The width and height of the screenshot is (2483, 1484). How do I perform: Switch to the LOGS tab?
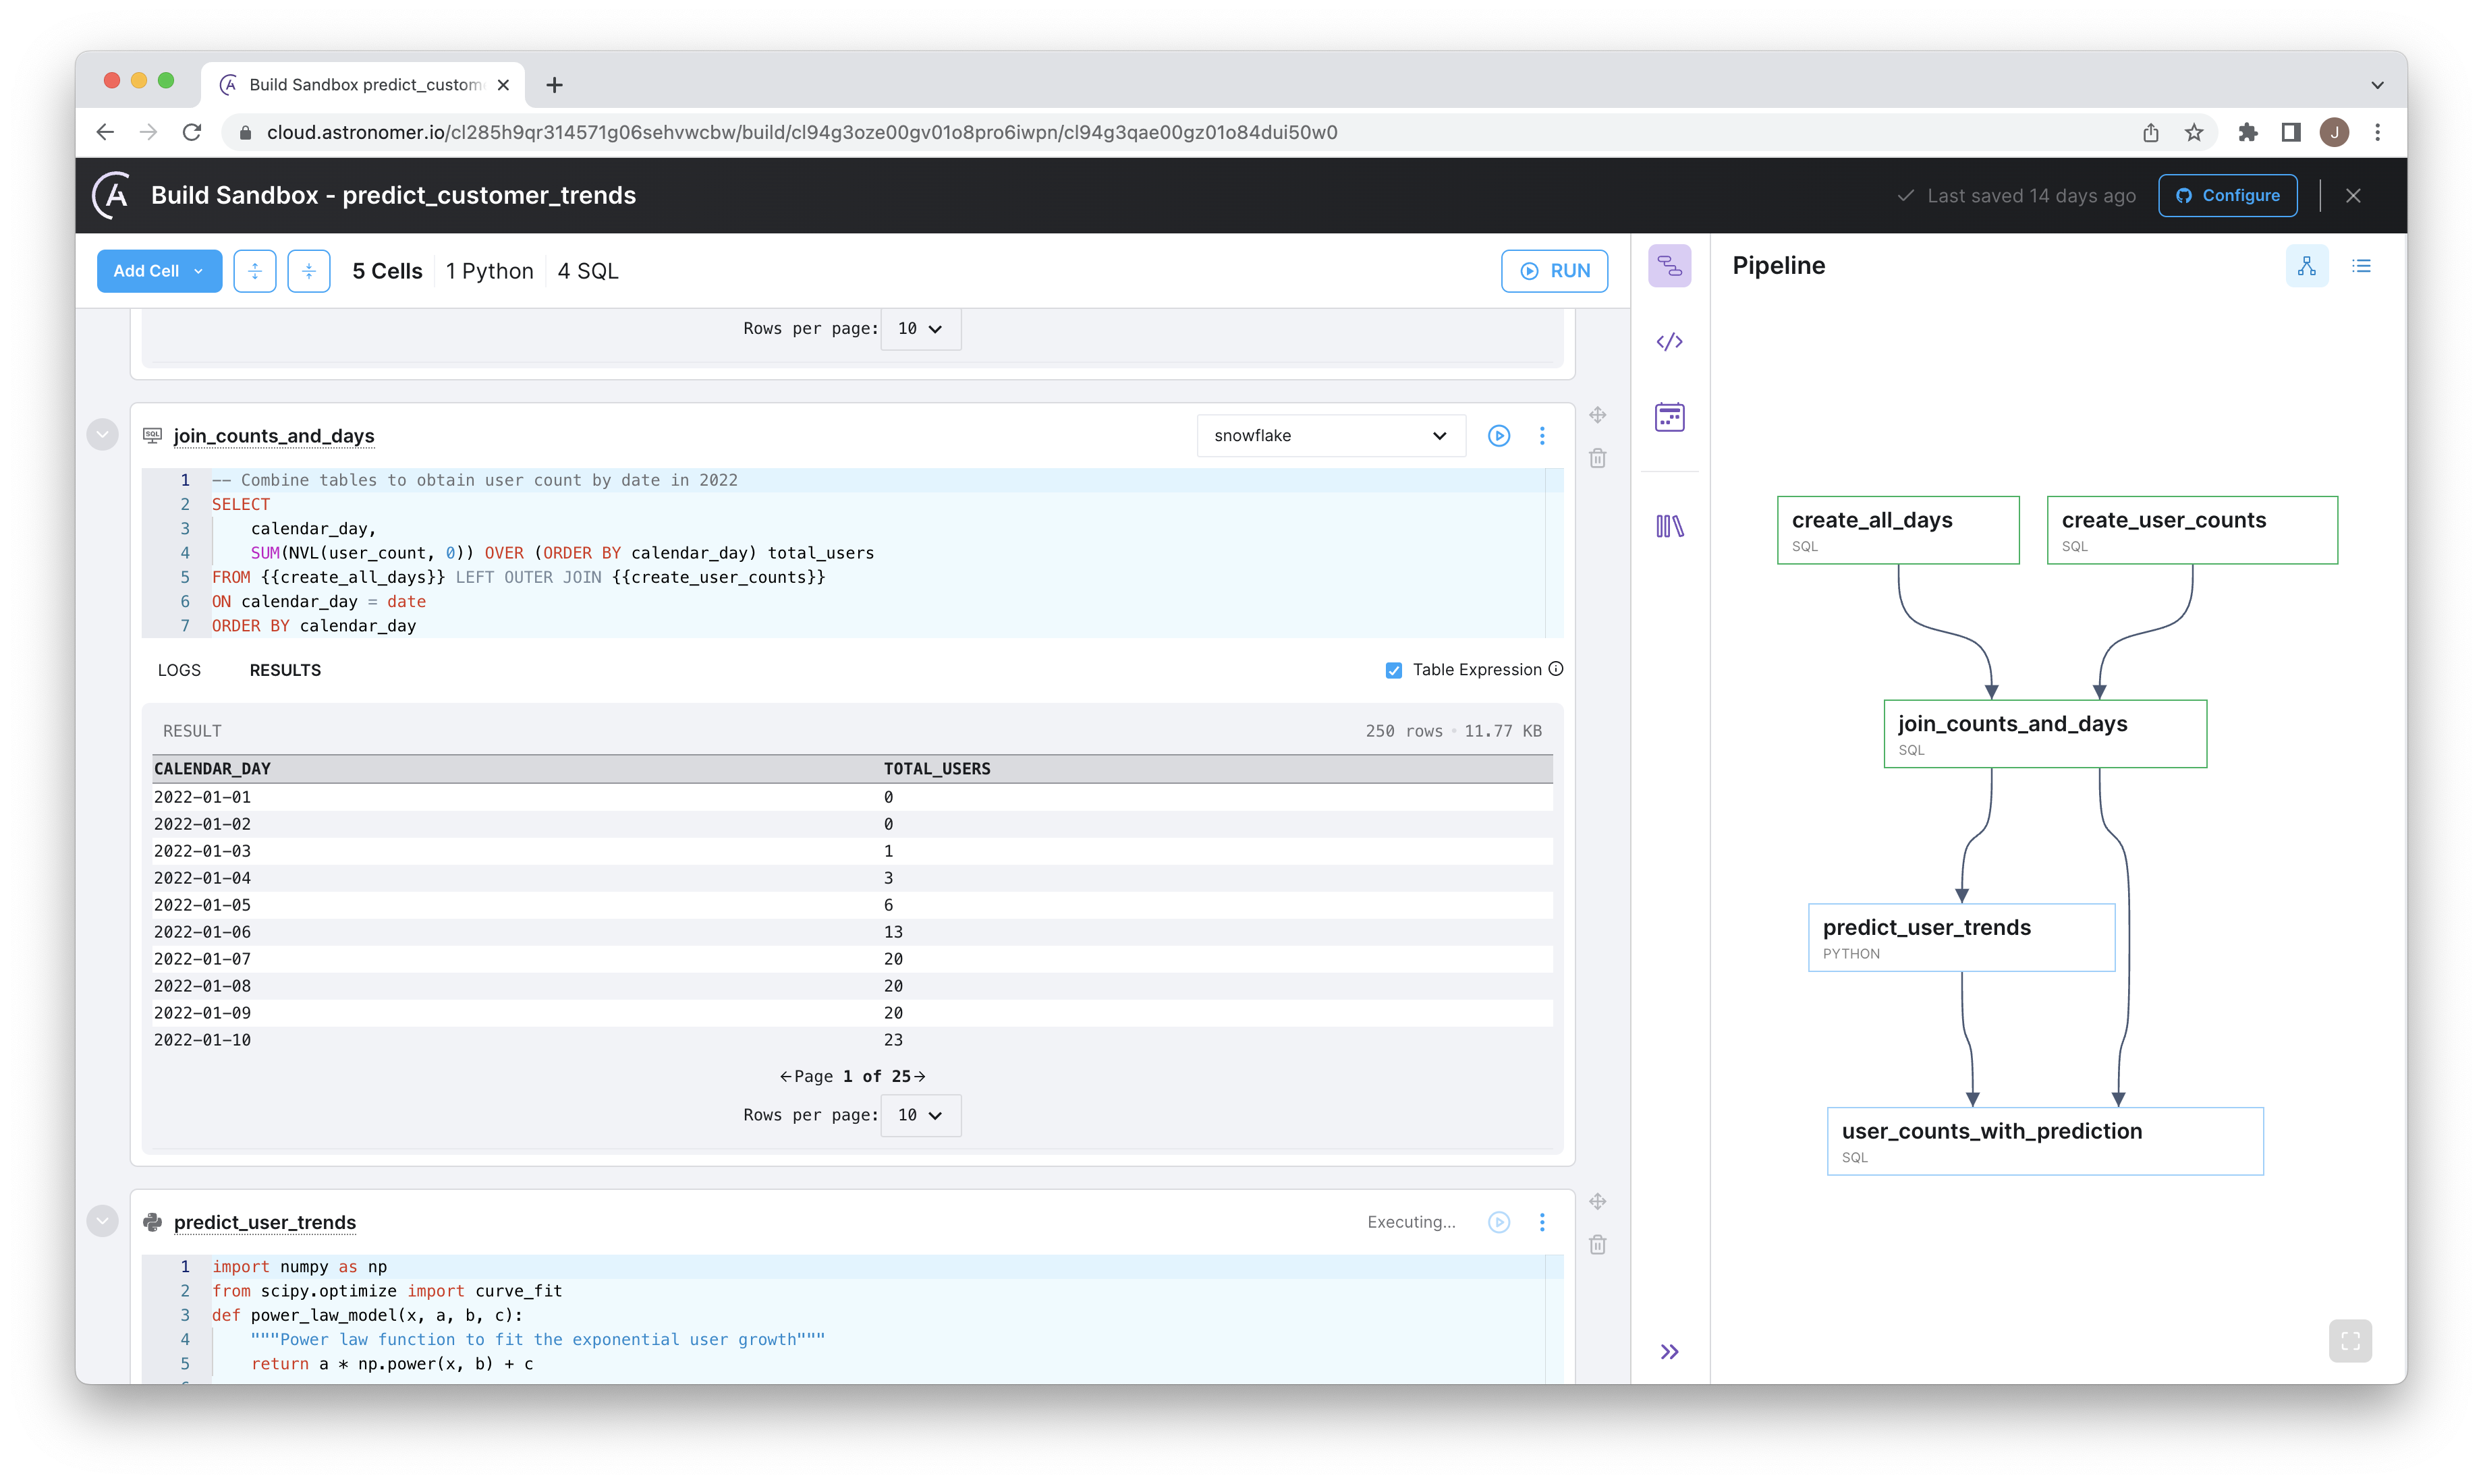[179, 670]
